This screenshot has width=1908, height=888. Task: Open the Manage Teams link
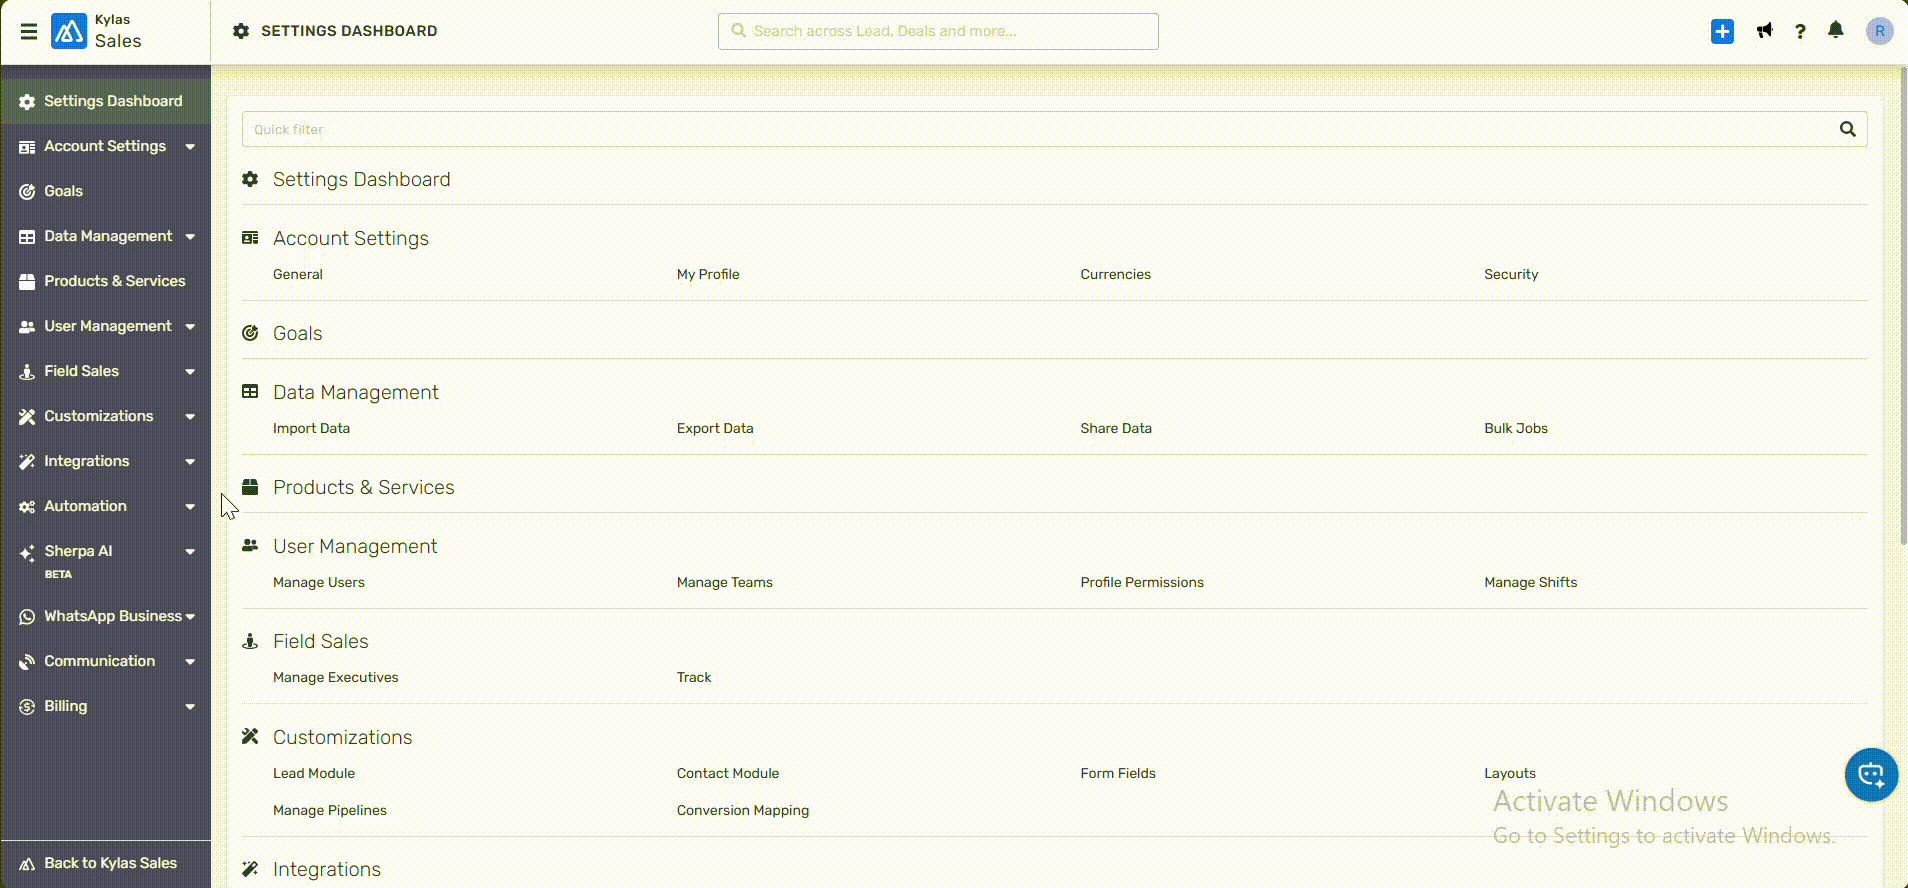pos(725,582)
